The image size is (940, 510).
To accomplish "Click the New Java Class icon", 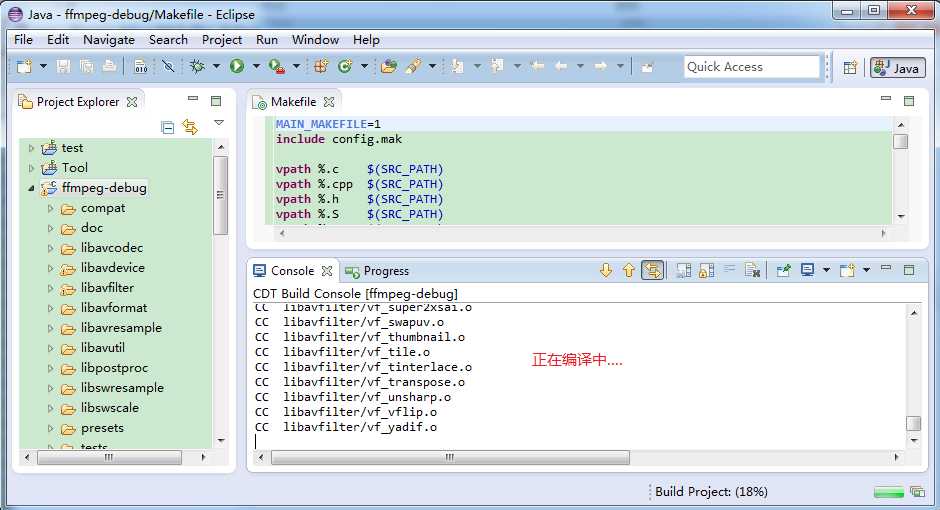I will tap(345, 66).
